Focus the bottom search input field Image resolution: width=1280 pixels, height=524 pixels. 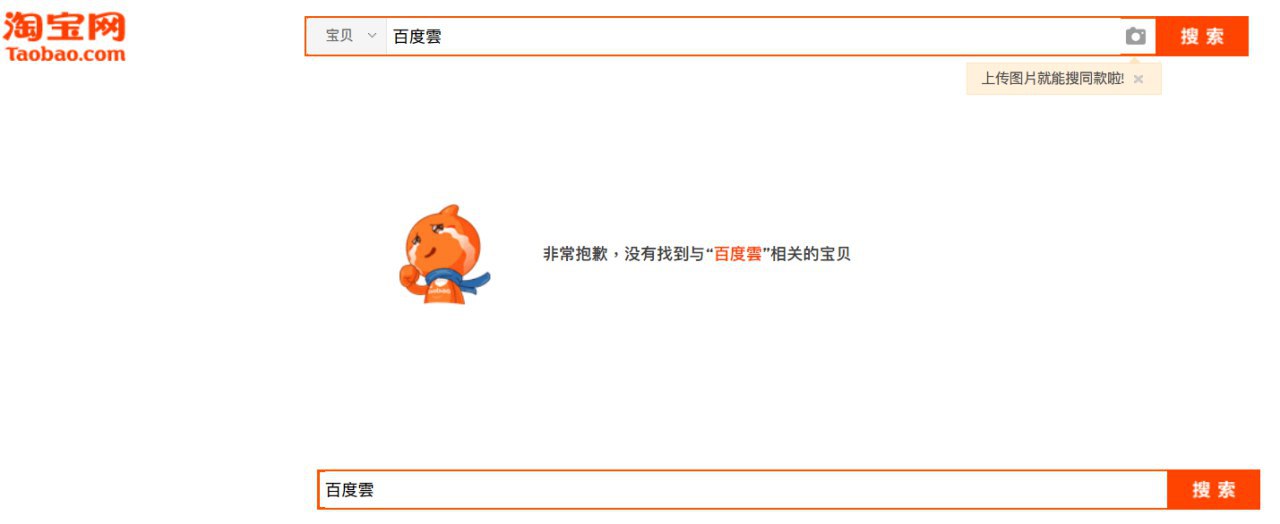coord(743,490)
